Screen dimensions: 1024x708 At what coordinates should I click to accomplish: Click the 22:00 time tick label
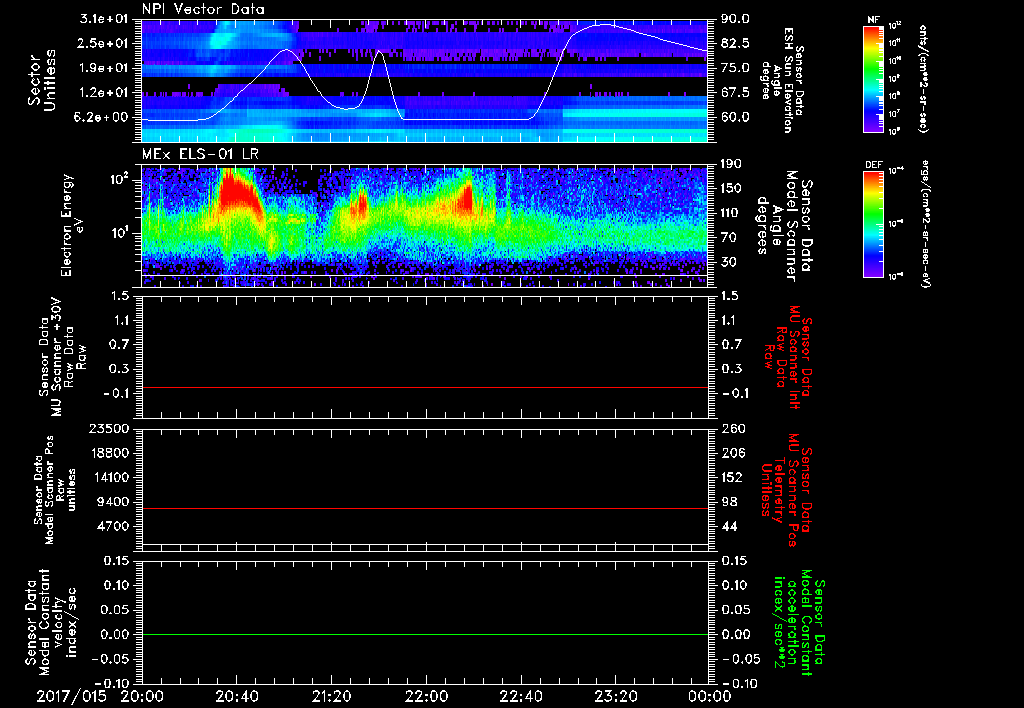click(x=426, y=696)
